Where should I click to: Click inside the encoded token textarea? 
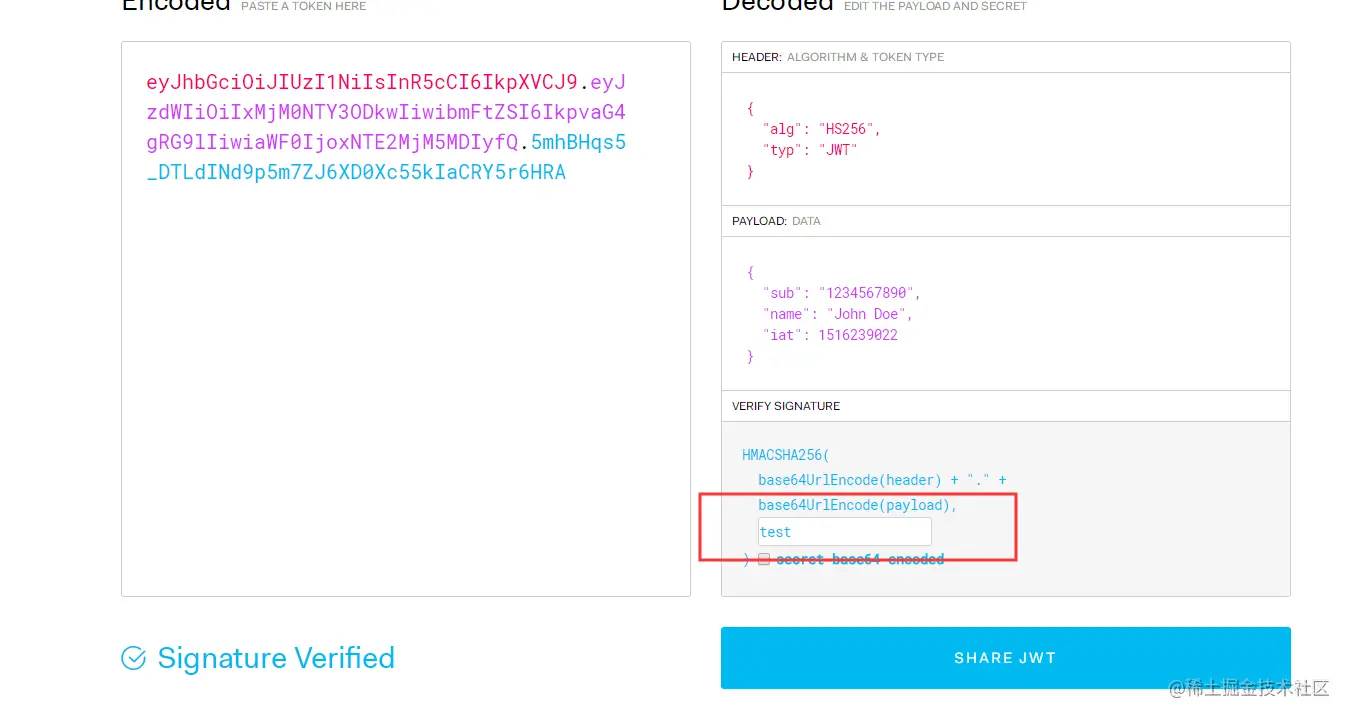(405, 319)
